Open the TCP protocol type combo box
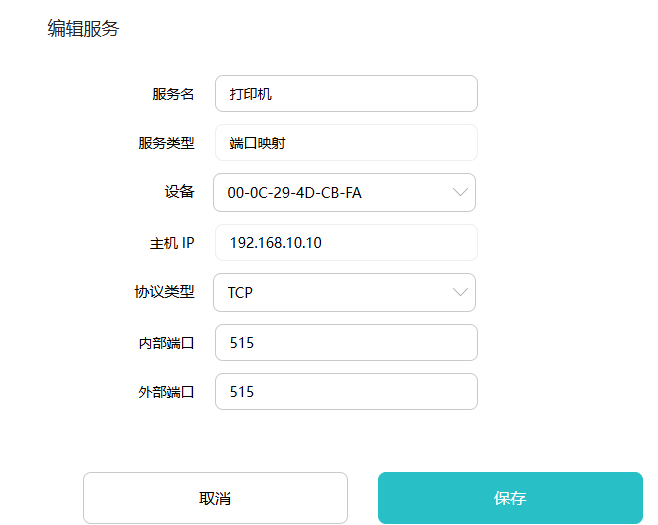The width and height of the screenshot is (658, 525). click(x=330, y=292)
